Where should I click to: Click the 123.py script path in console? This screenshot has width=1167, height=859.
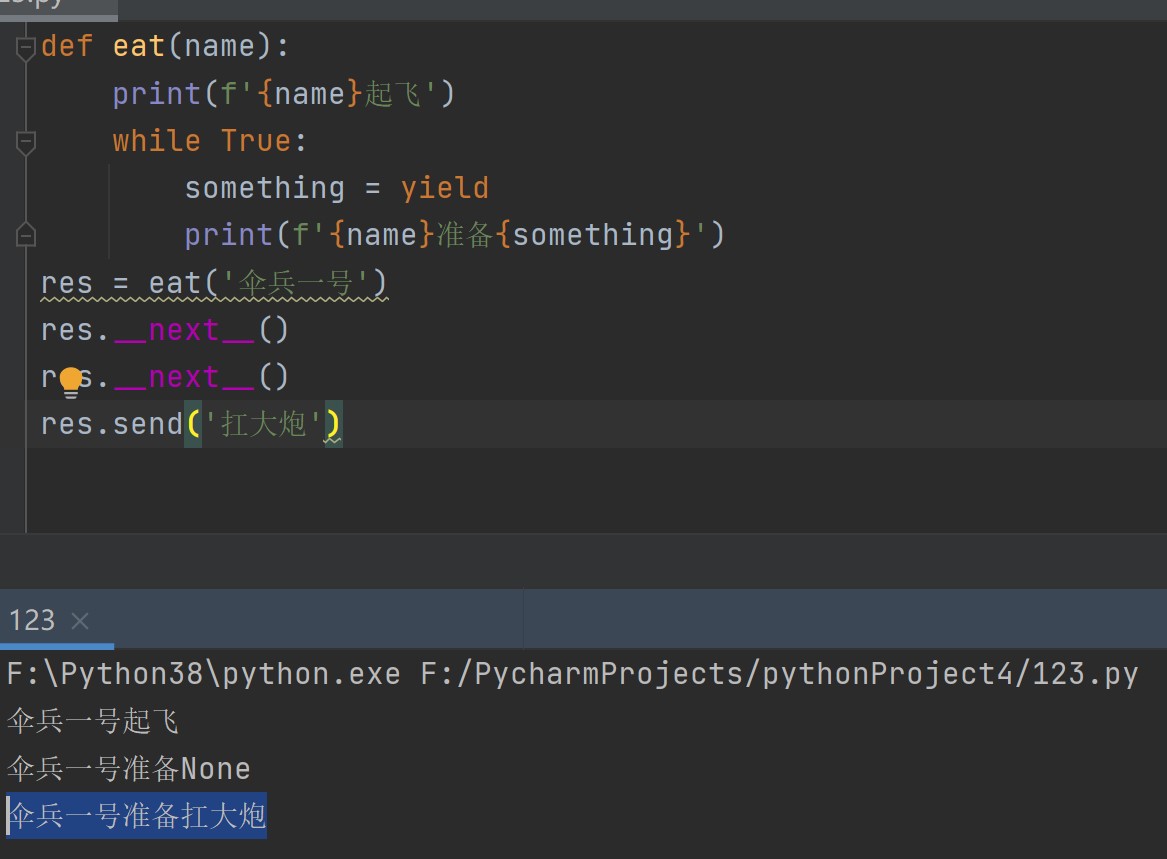(778, 674)
